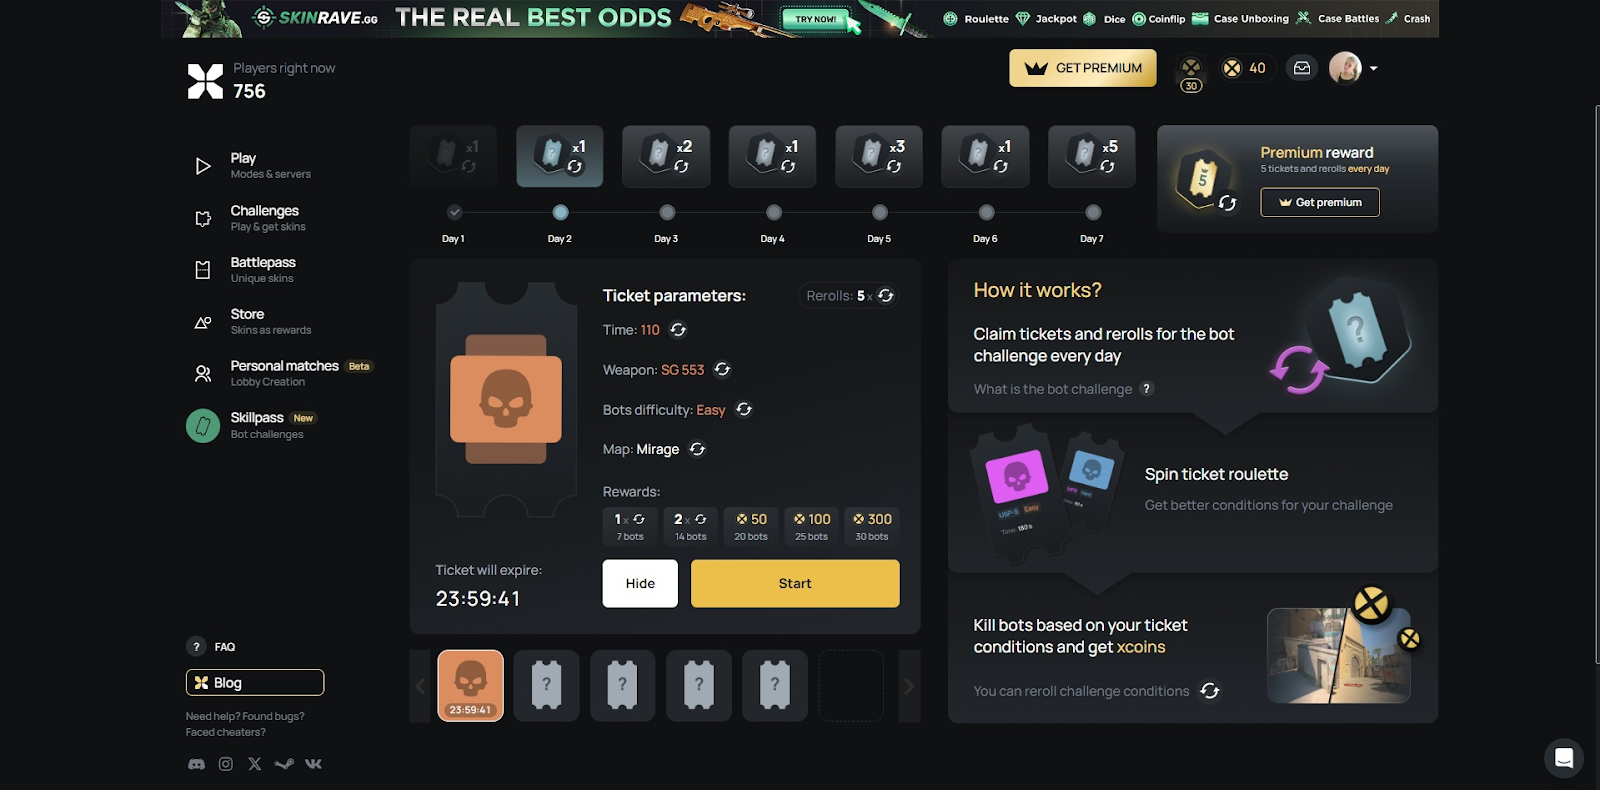Show next tickets with right chevron

[x=909, y=686]
